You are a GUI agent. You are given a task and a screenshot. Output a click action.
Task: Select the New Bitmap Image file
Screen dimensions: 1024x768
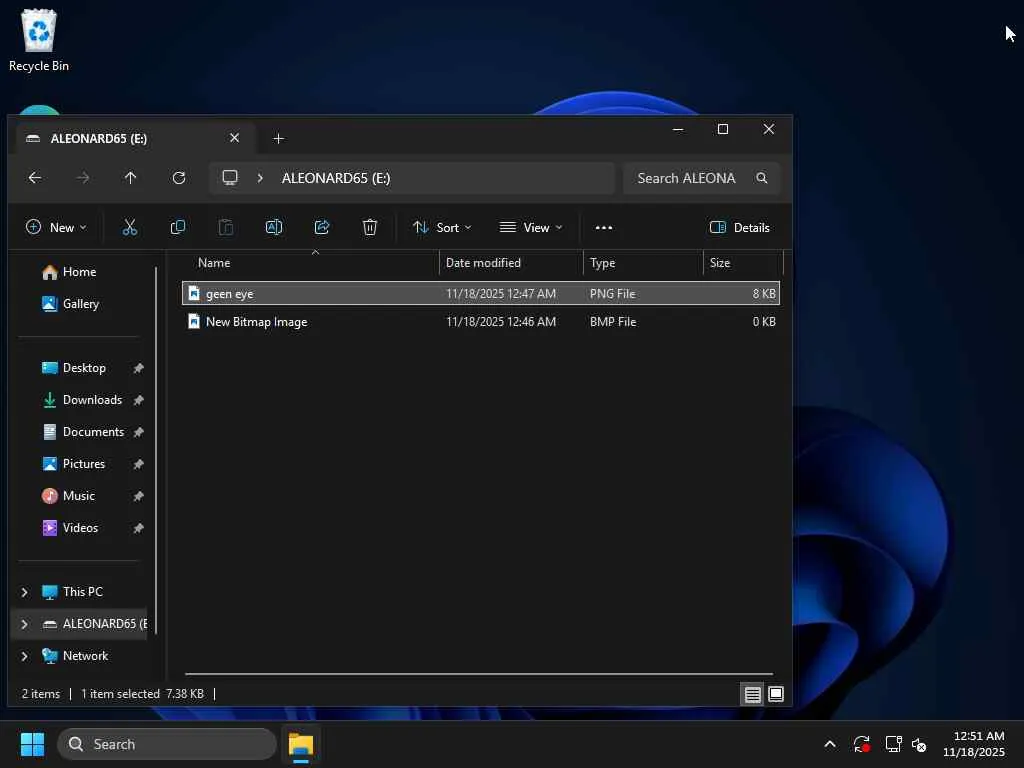click(x=256, y=322)
